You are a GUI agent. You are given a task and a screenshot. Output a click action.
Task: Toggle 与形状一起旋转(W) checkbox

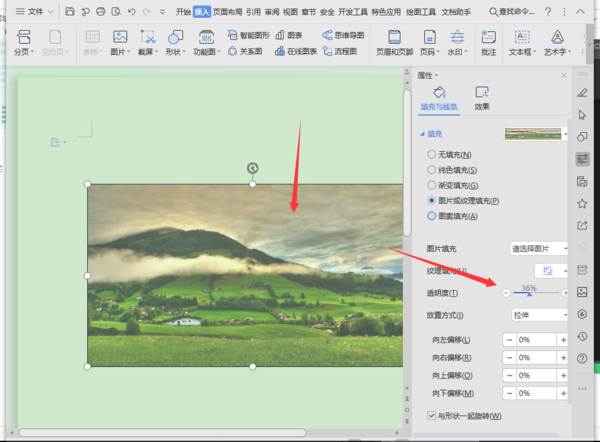(431, 415)
